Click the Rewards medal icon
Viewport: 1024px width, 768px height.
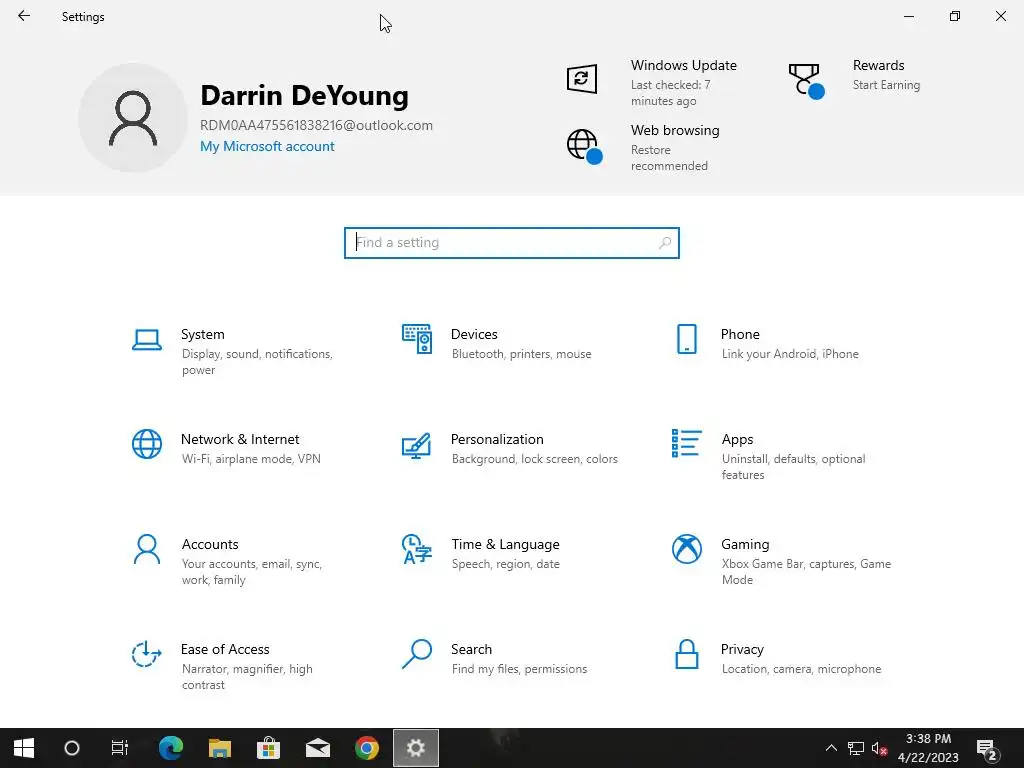(x=806, y=81)
